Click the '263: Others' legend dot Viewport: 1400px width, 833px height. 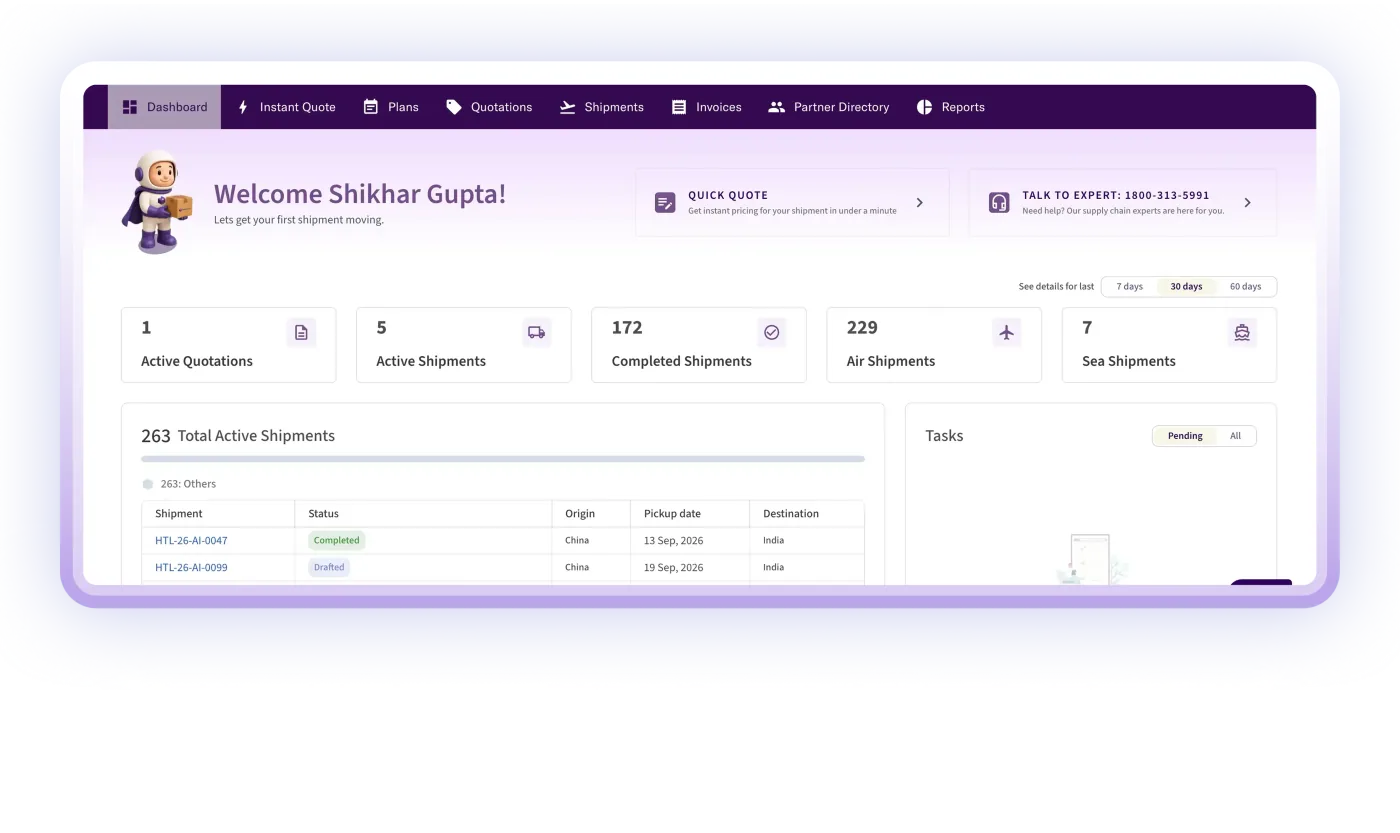[148, 484]
